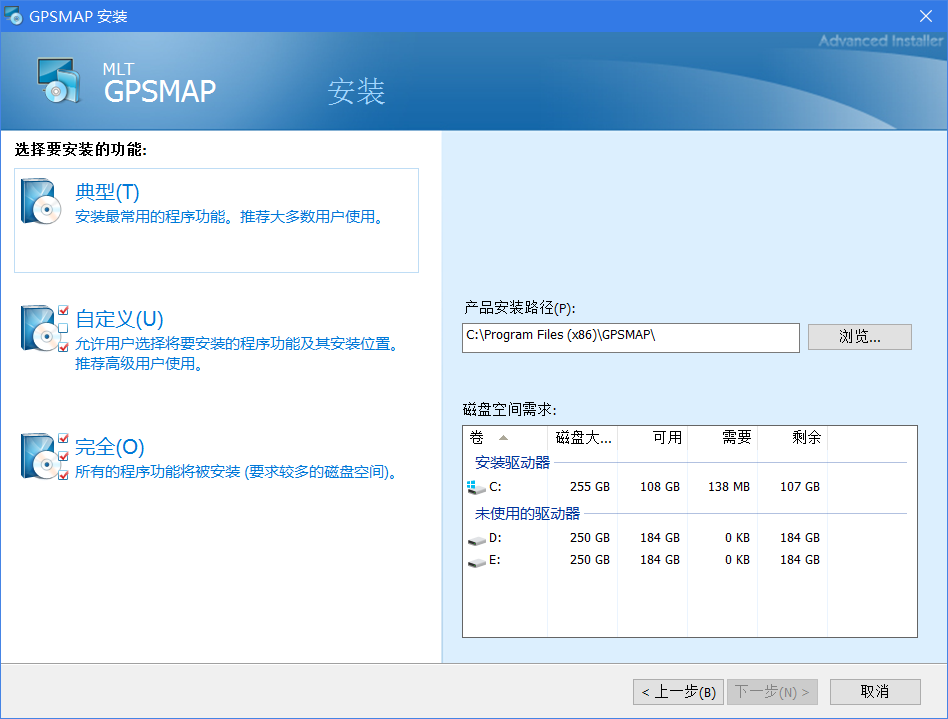Image resolution: width=948 pixels, height=719 pixels.
Task: Collapse the 未使用的驱动器 group header
Action: [527, 514]
